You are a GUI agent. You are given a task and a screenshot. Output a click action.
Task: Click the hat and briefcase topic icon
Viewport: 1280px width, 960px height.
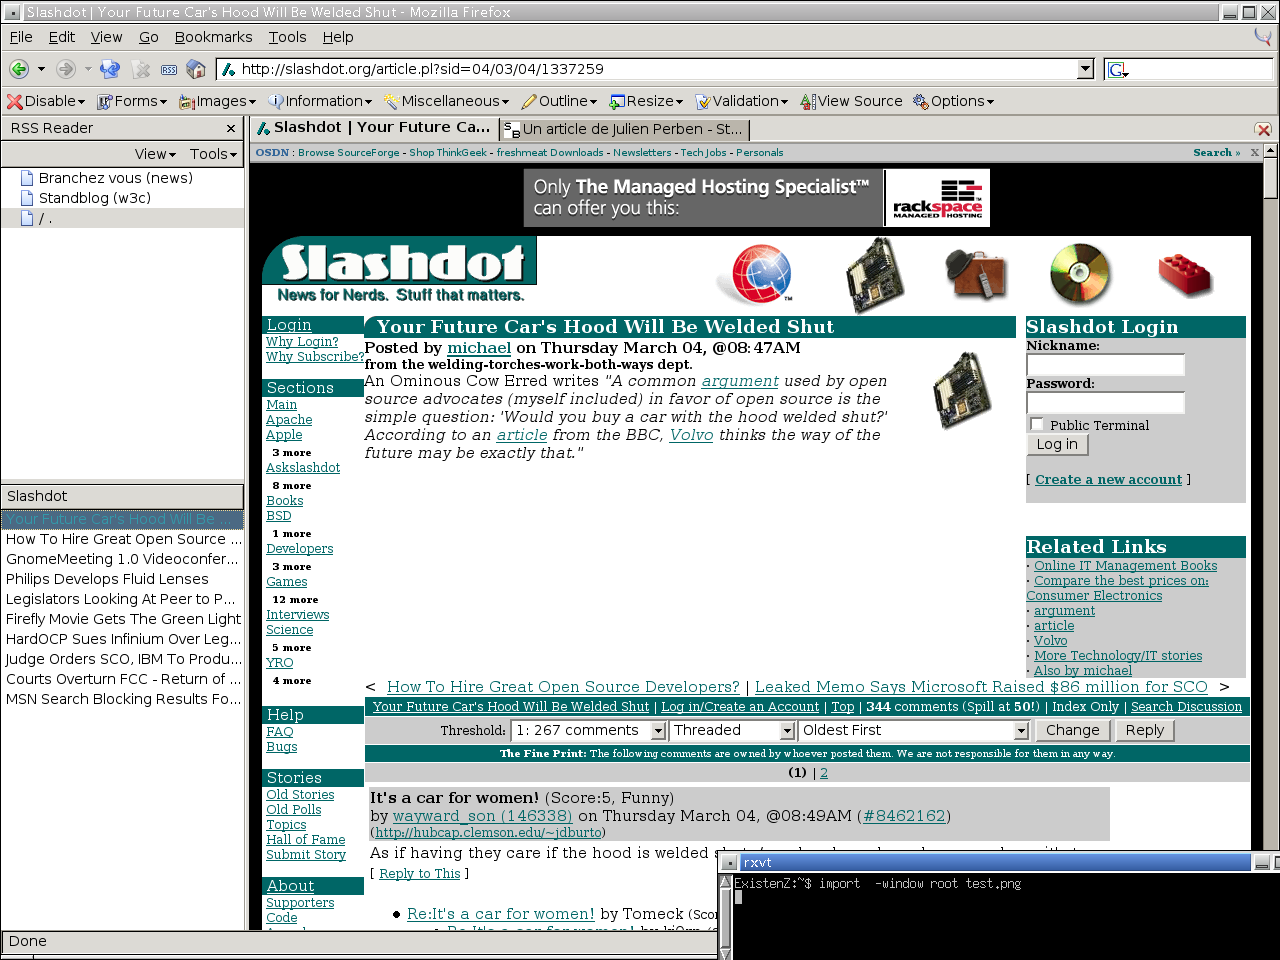click(x=976, y=273)
